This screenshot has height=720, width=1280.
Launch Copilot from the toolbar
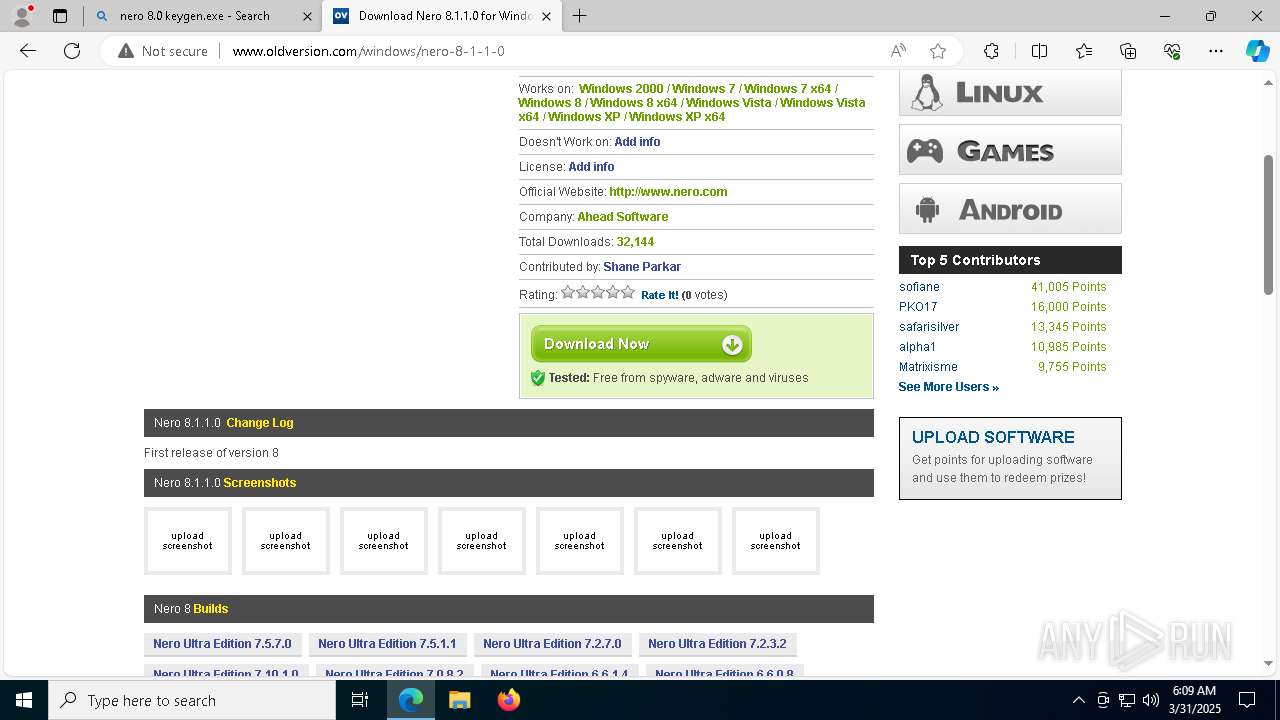(x=1257, y=51)
